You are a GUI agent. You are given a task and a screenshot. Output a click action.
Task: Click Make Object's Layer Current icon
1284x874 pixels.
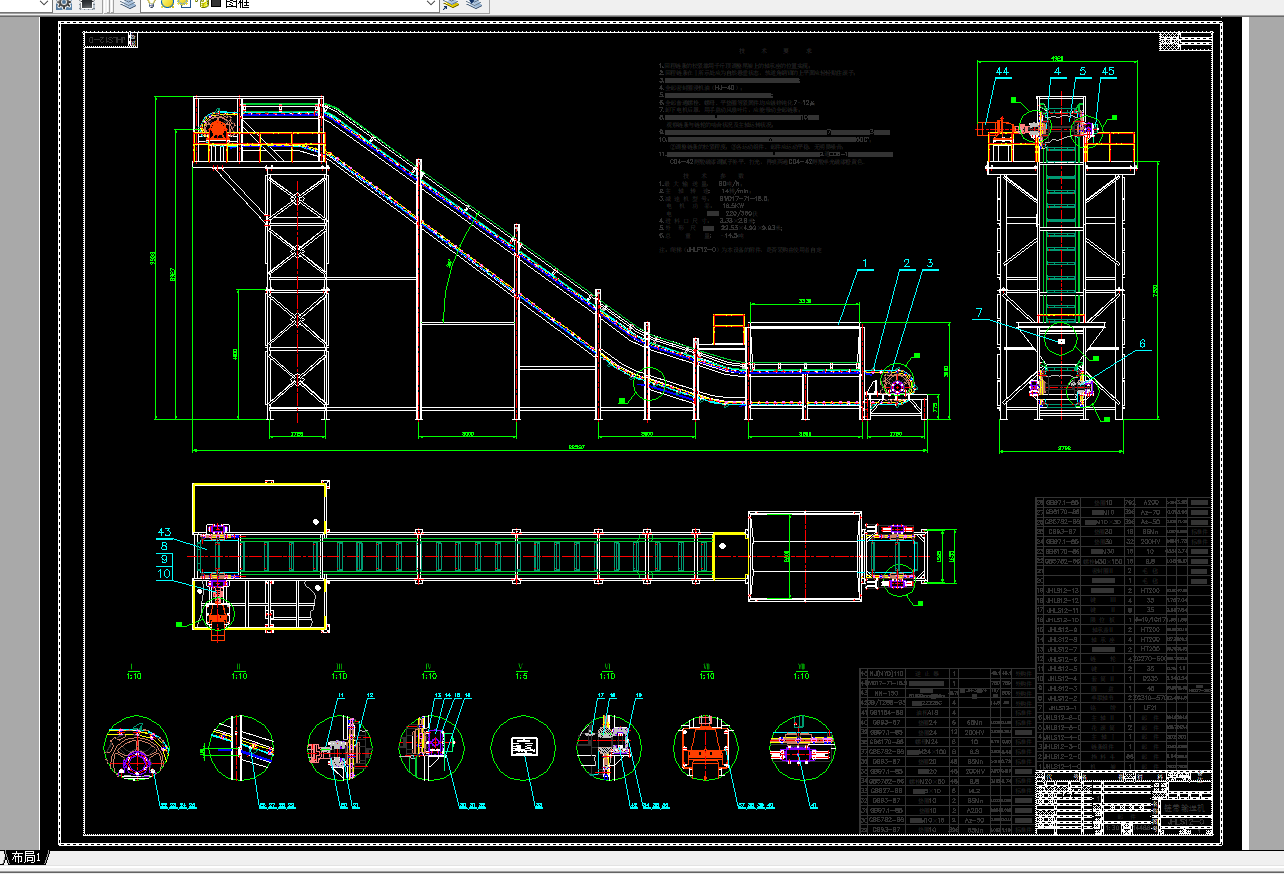pos(451,4)
